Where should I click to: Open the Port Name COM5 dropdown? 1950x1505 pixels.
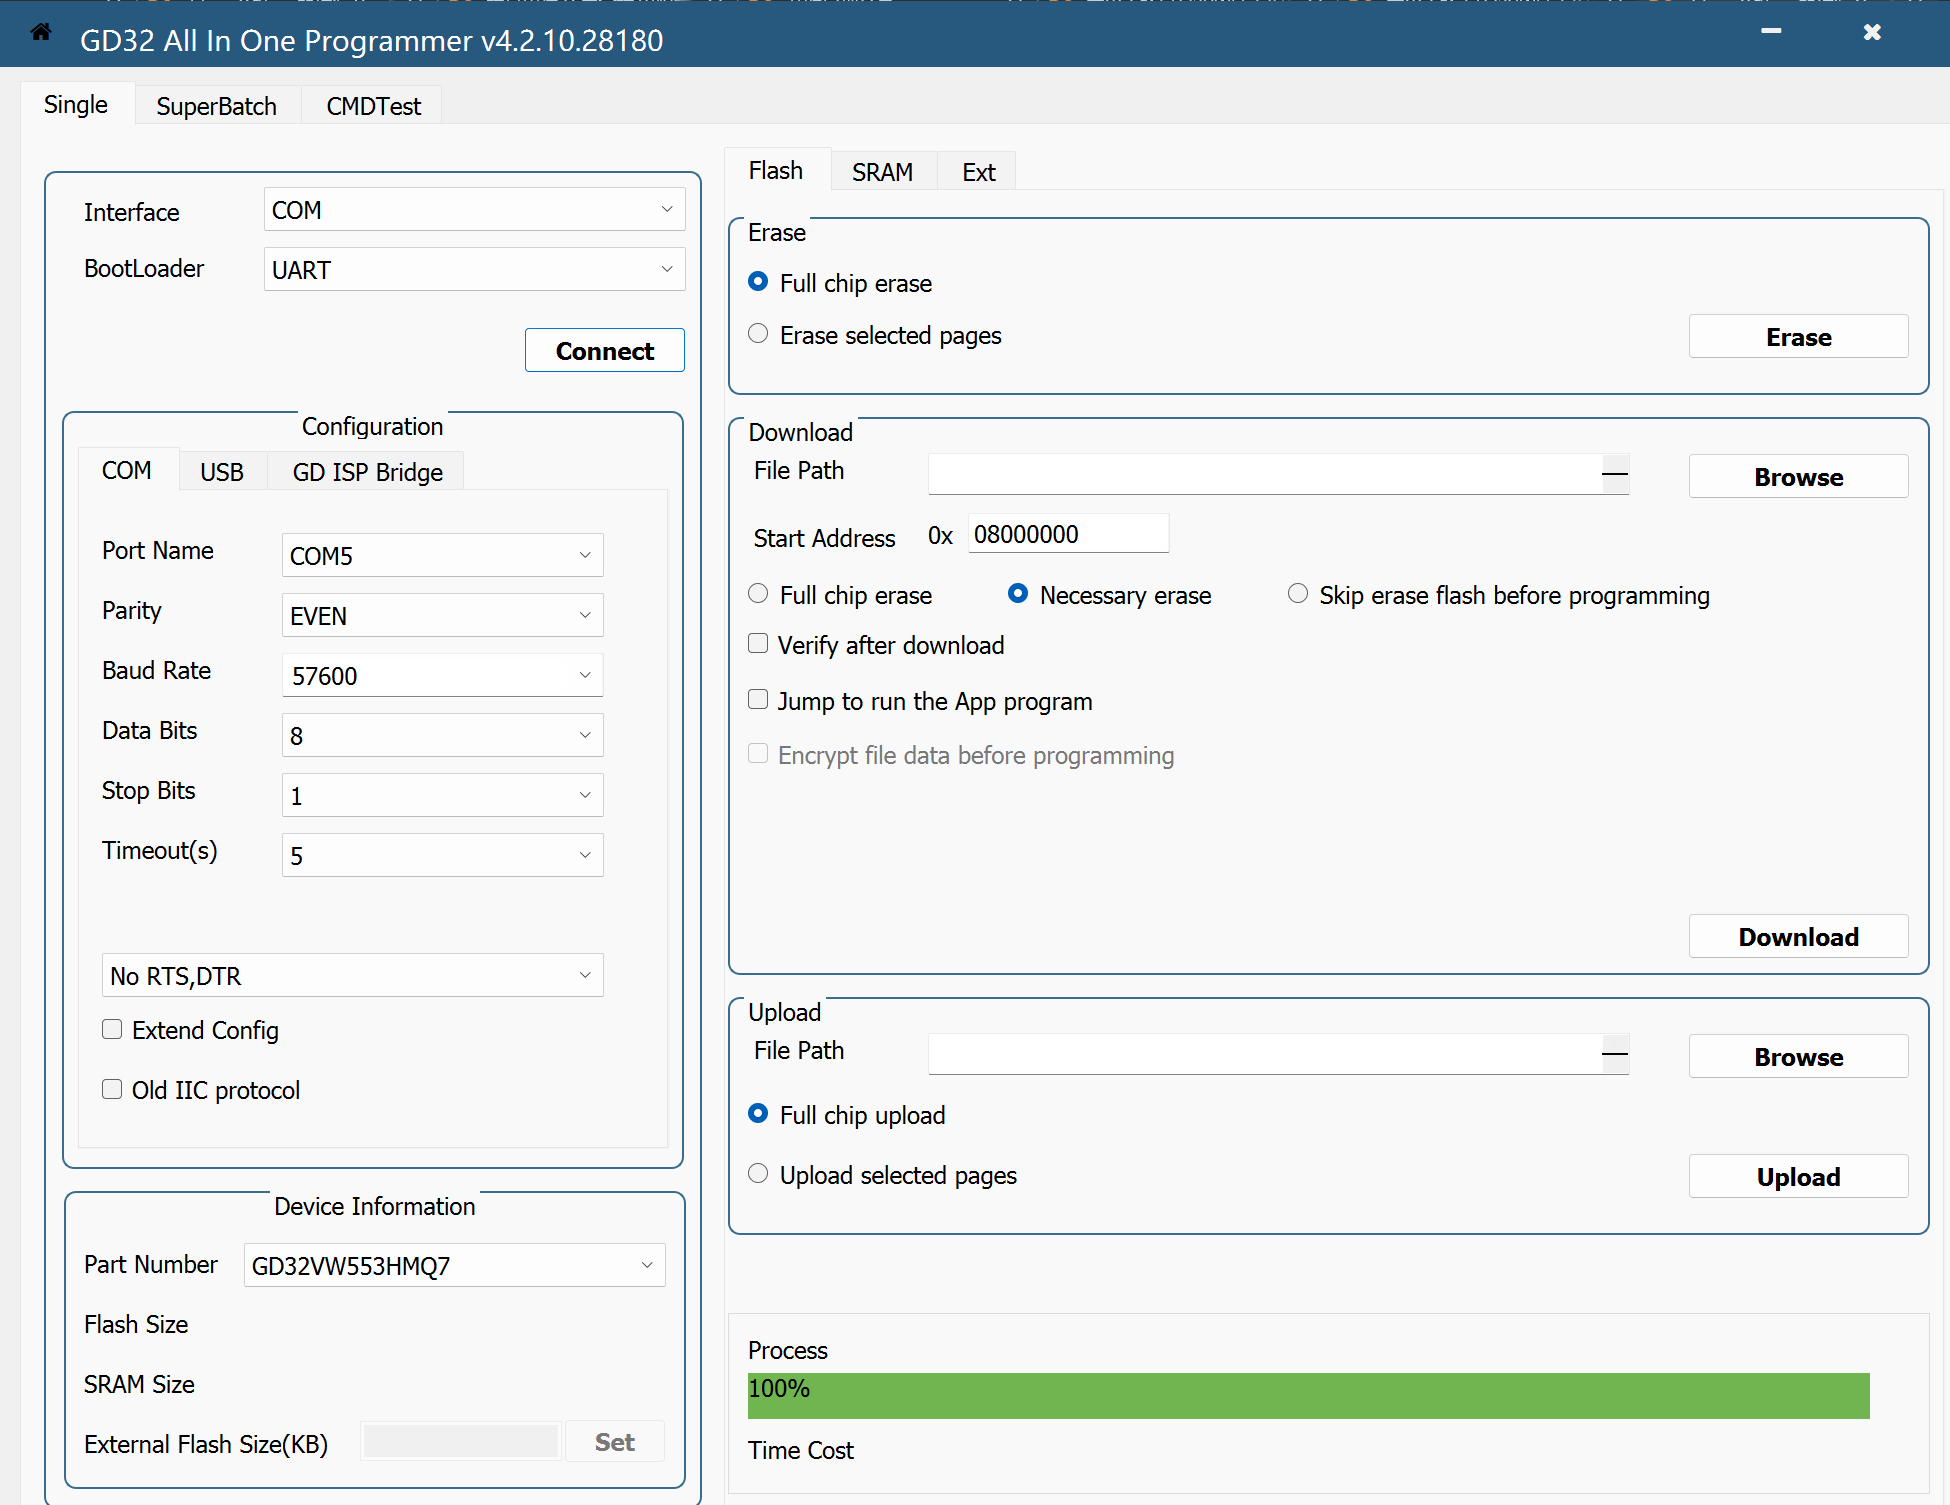pos(443,555)
